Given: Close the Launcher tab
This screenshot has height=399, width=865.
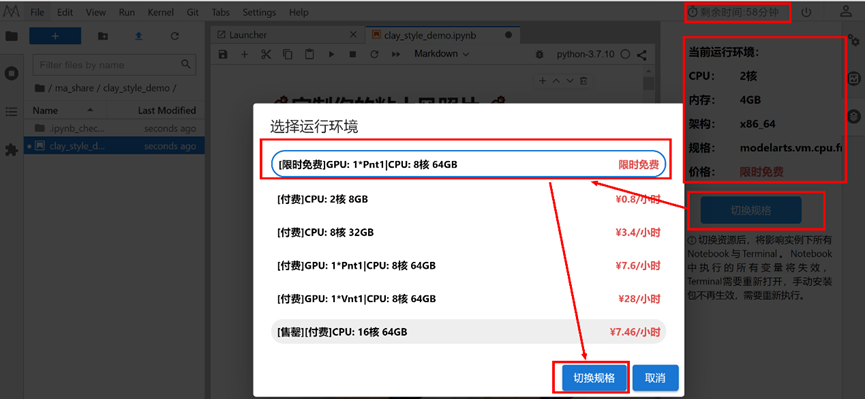Looking at the screenshot, I should coord(354,35).
